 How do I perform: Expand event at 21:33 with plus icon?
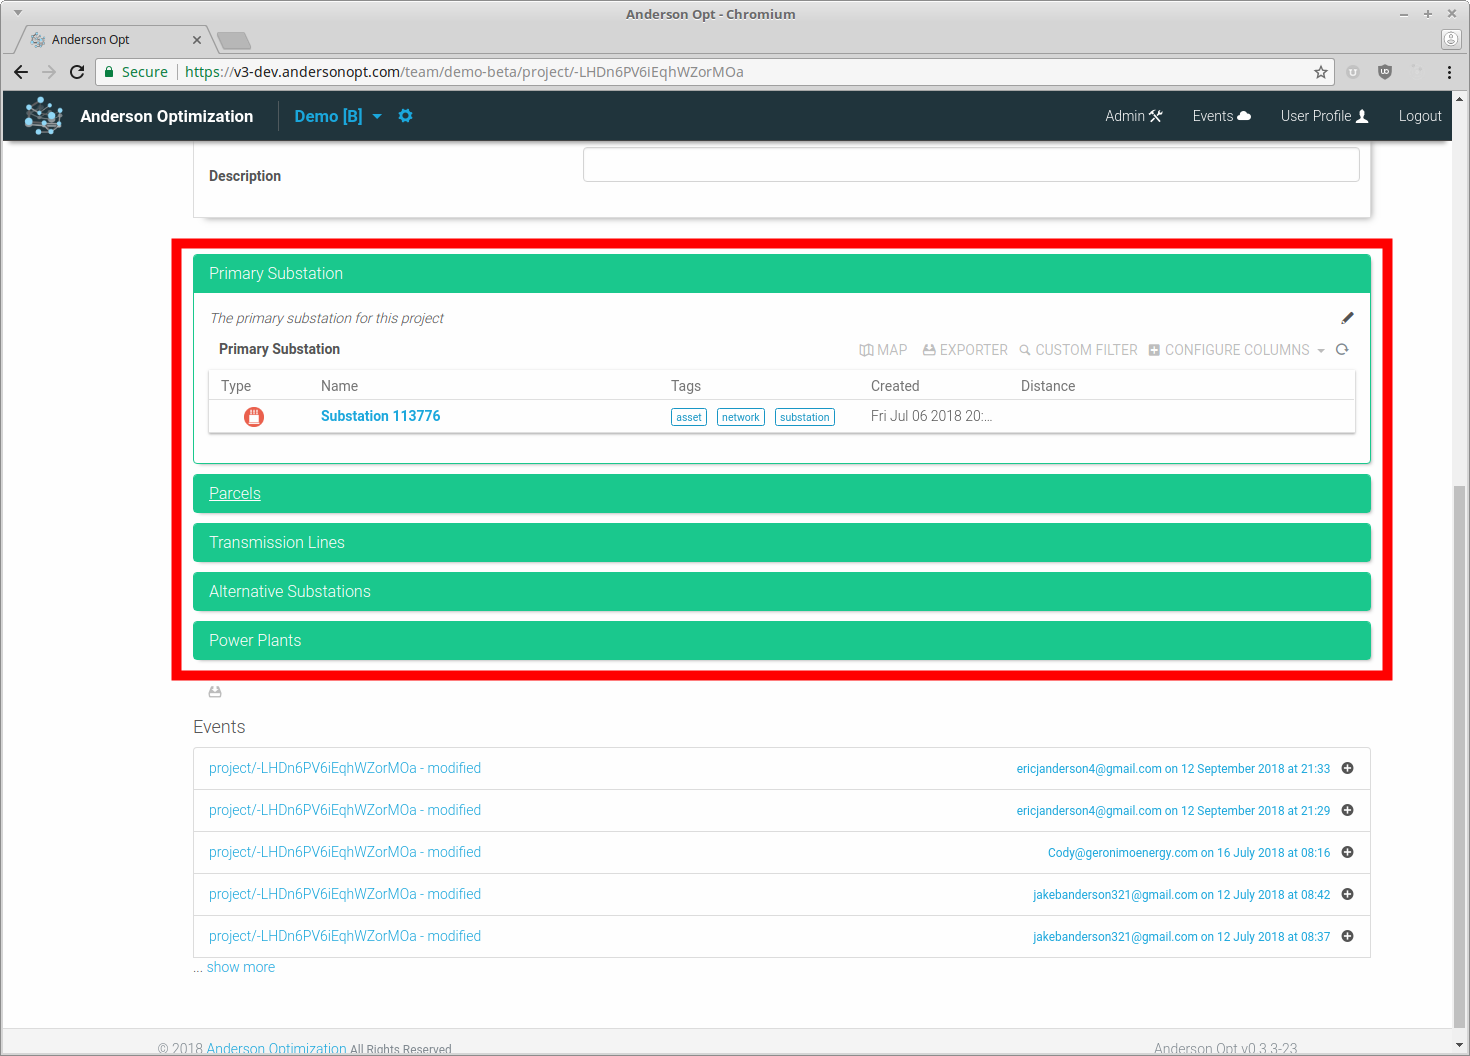click(1347, 768)
